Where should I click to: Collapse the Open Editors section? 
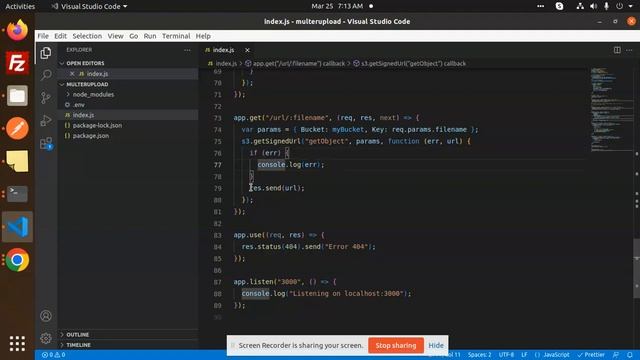tap(85, 63)
